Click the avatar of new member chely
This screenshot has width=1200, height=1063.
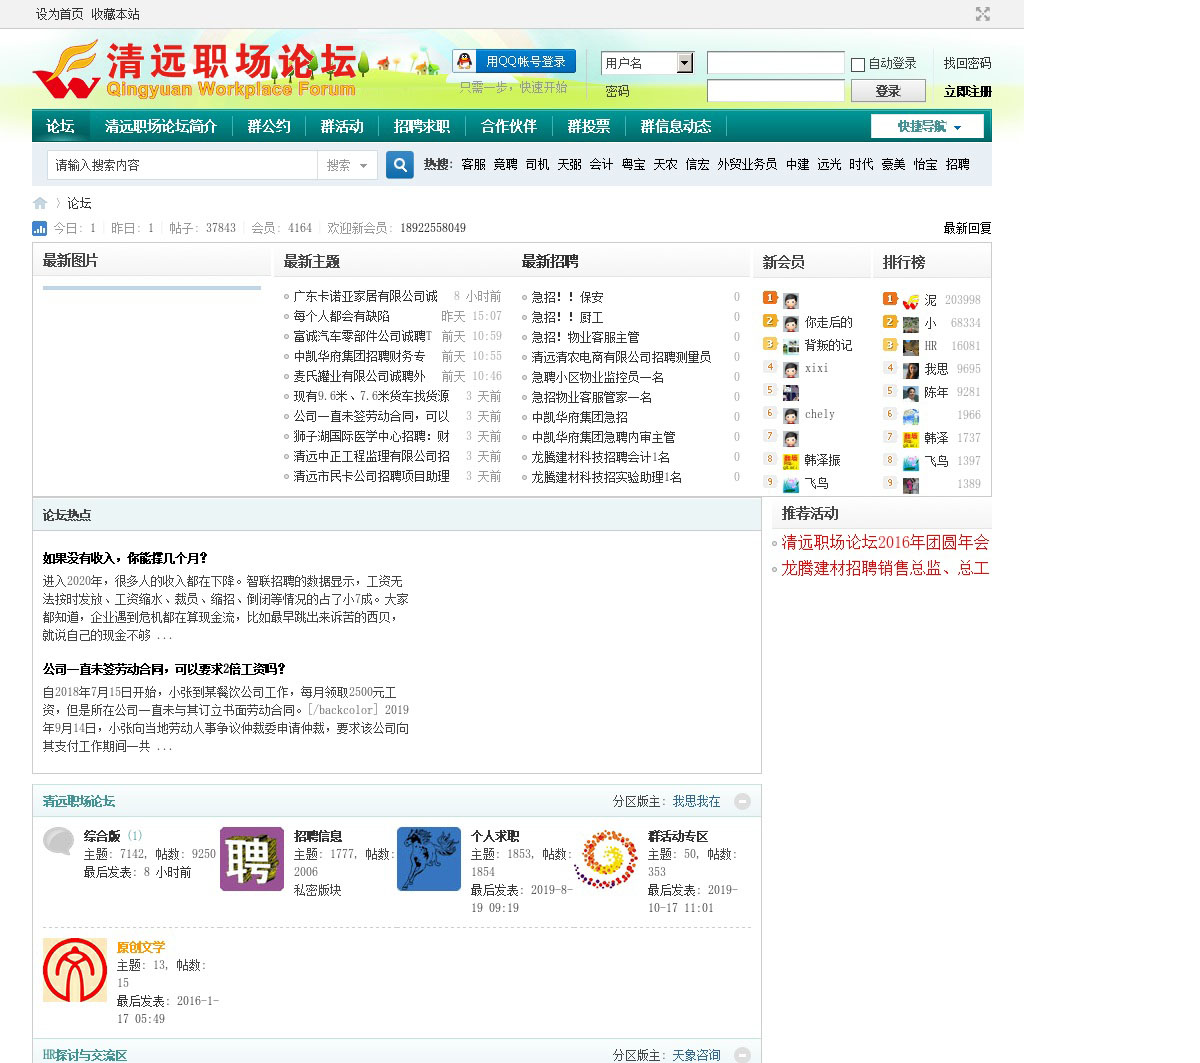pyautogui.click(x=791, y=415)
